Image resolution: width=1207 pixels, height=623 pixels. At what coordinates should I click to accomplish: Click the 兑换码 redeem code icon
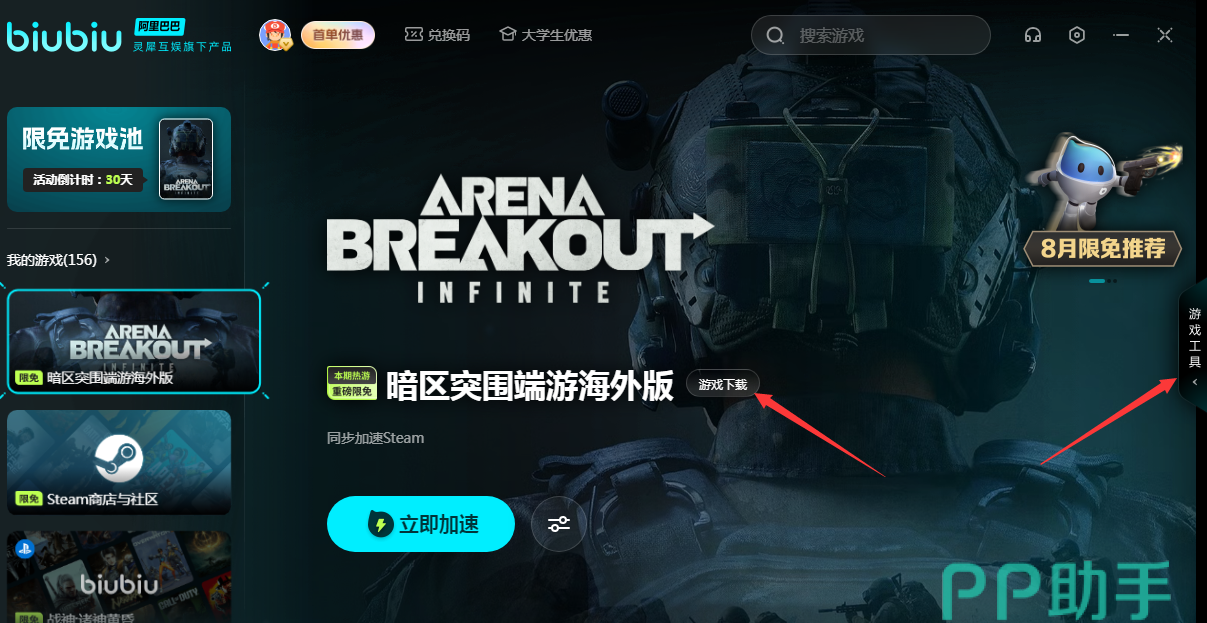[x=414, y=34]
